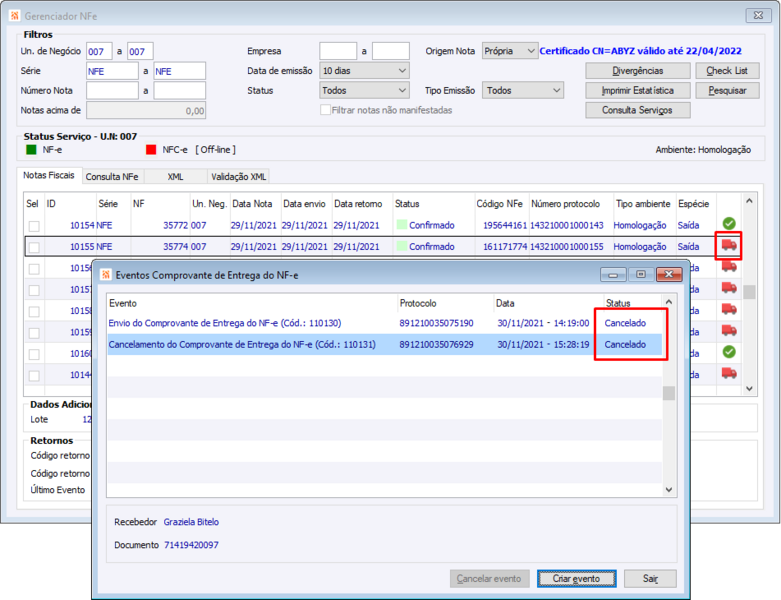Click the Documento value 71419420097

(x=191, y=545)
